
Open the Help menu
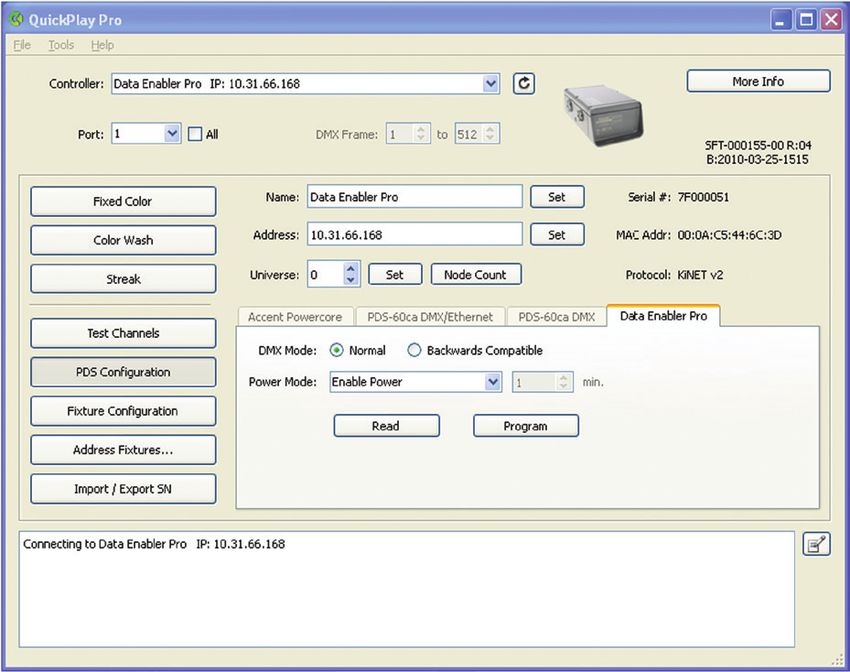[x=102, y=45]
